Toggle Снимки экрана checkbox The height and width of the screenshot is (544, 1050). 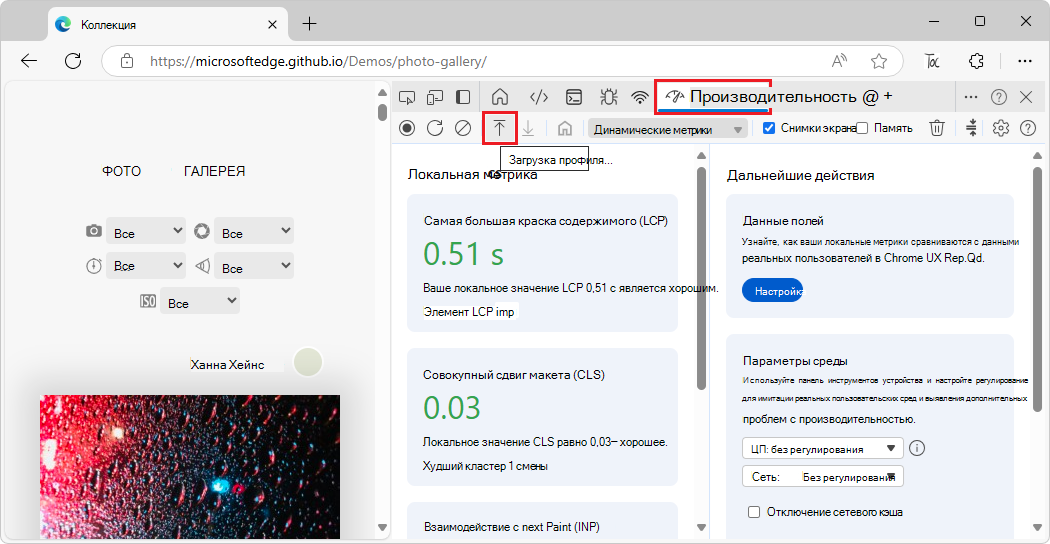click(769, 128)
